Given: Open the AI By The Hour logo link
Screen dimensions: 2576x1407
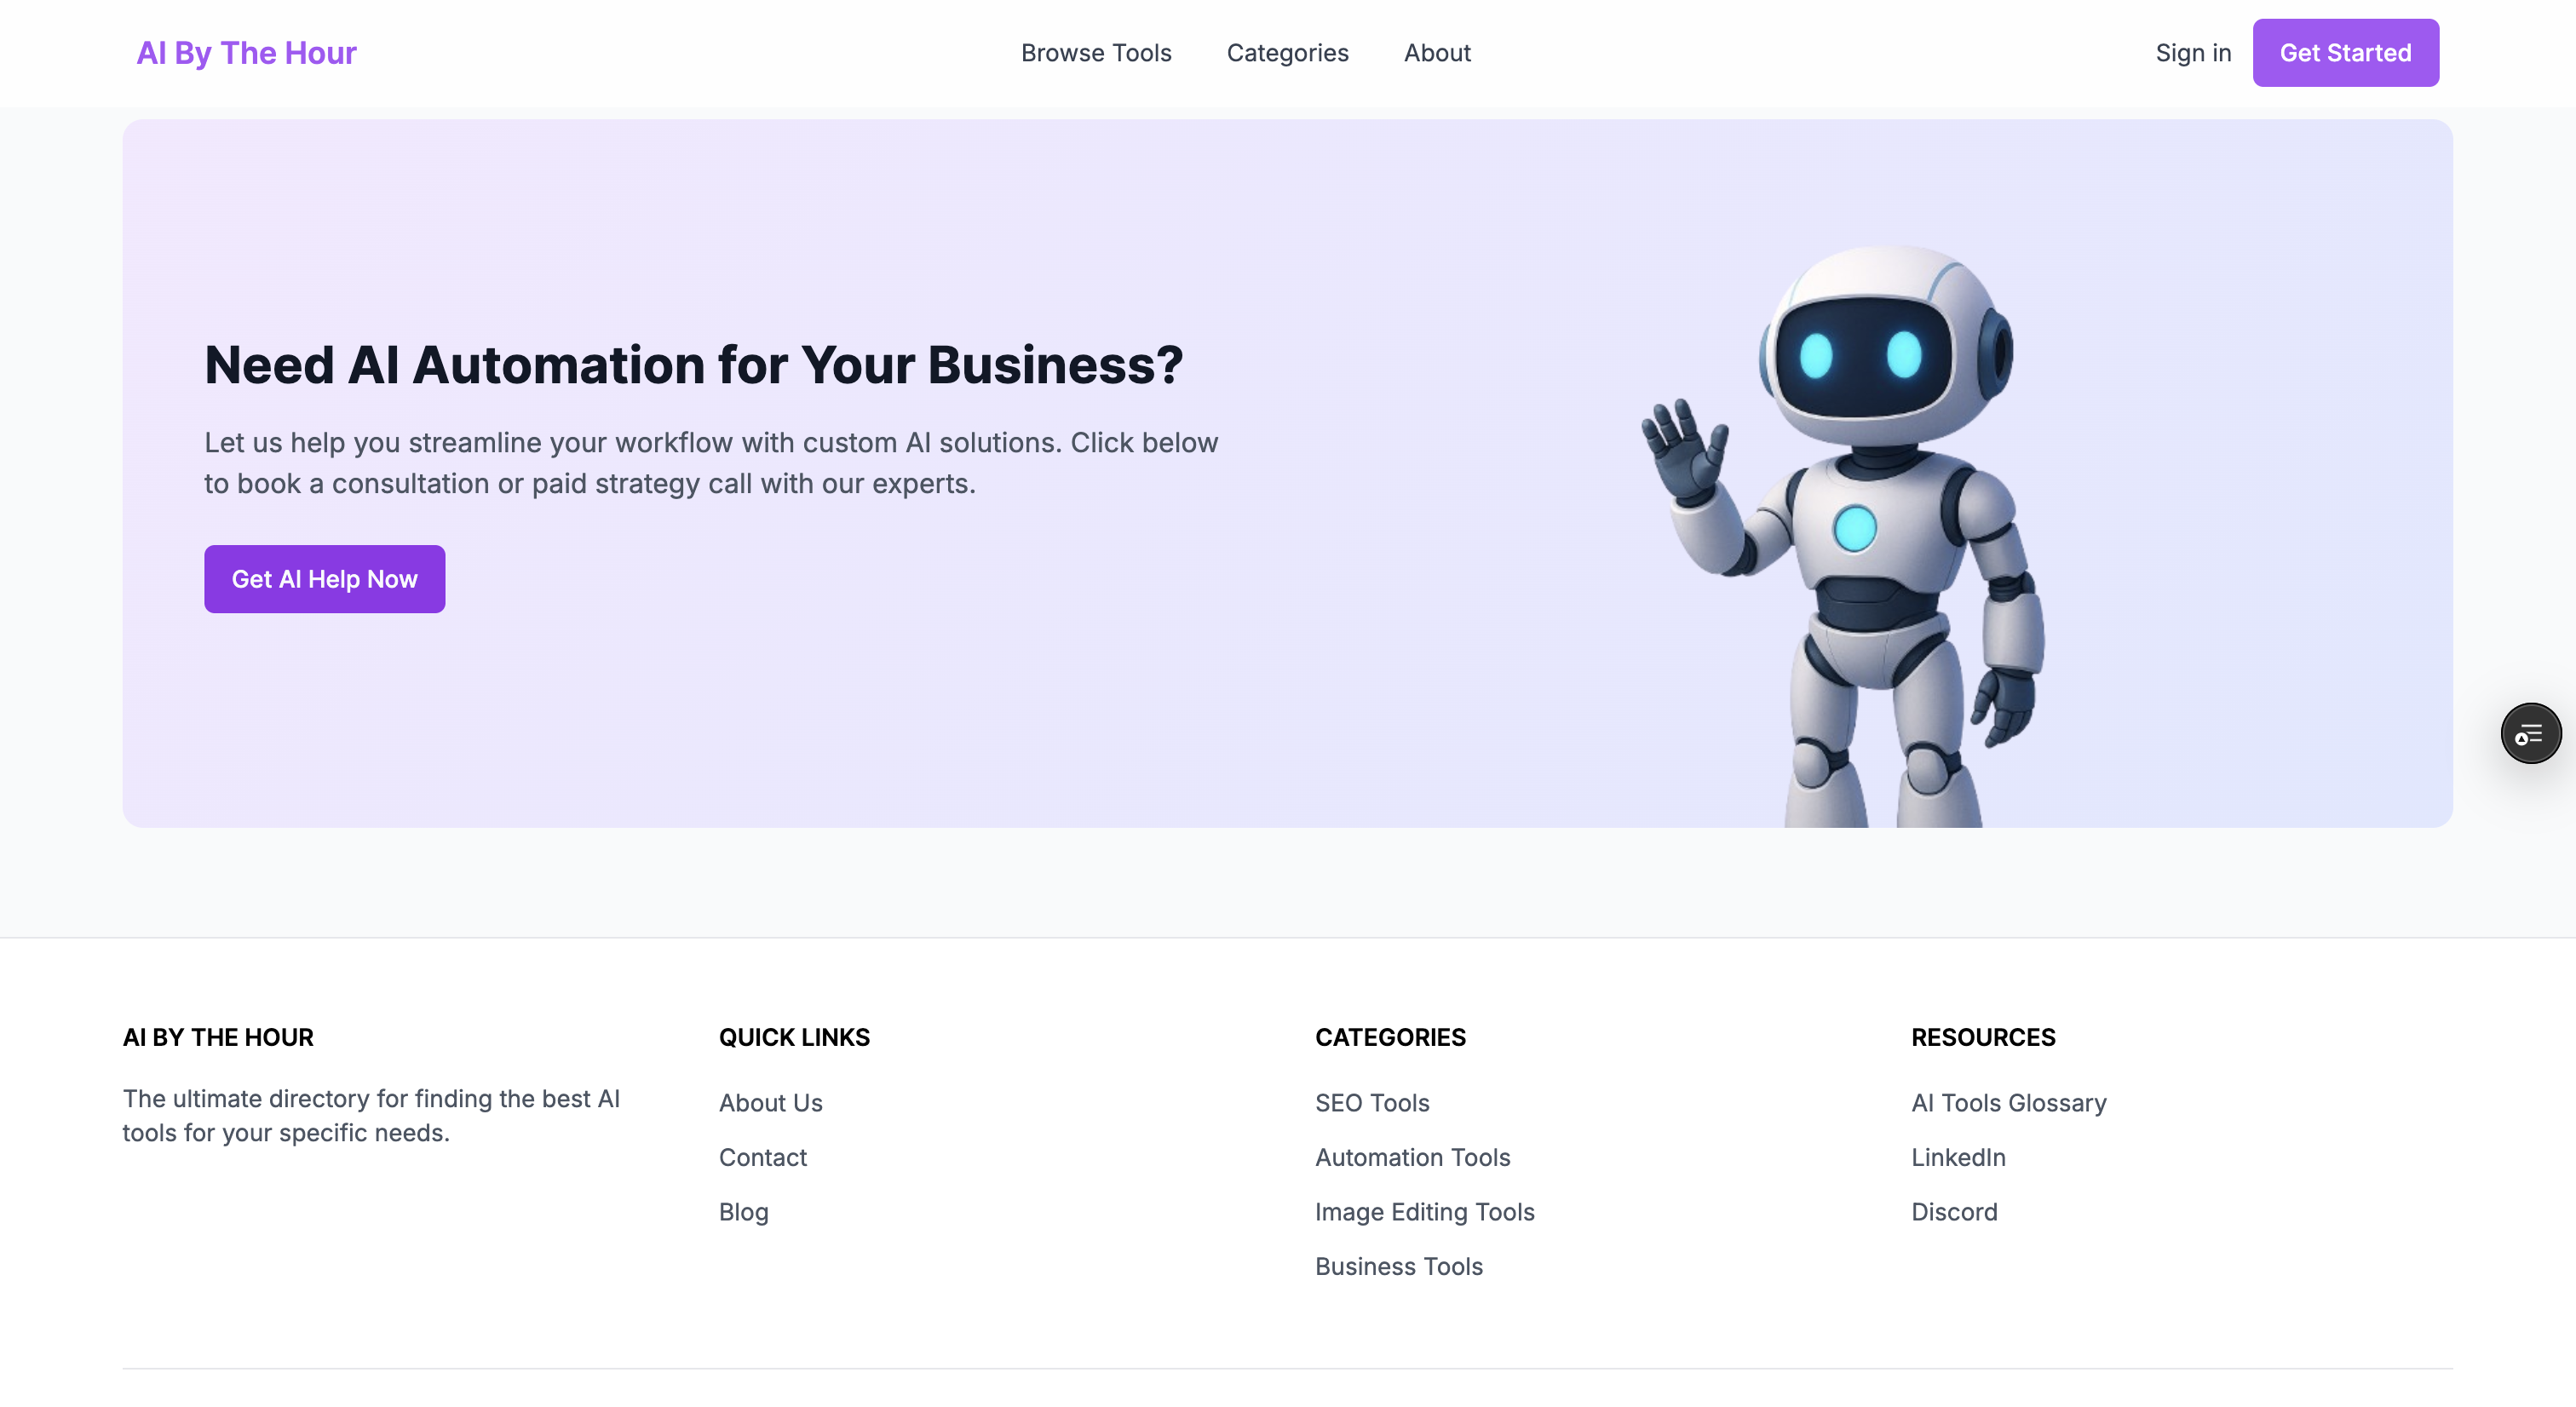Looking at the screenshot, I should (x=246, y=53).
